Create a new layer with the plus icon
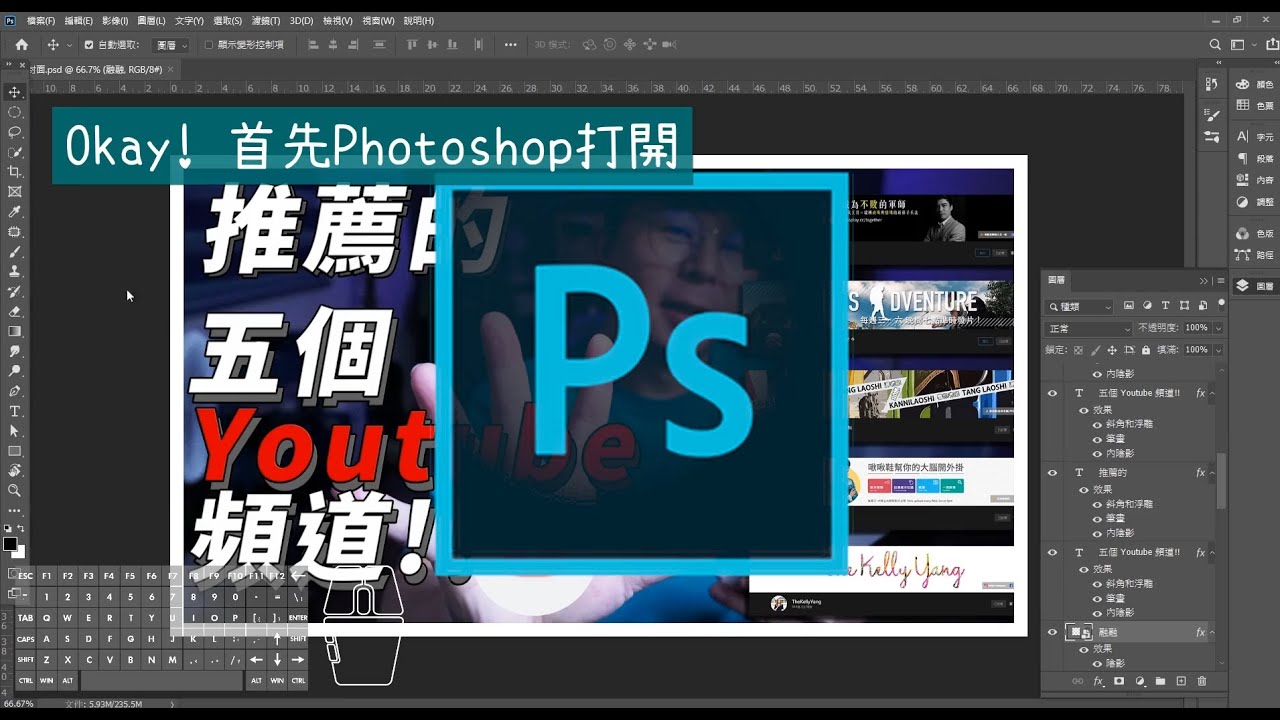 click(x=1181, y=681)
